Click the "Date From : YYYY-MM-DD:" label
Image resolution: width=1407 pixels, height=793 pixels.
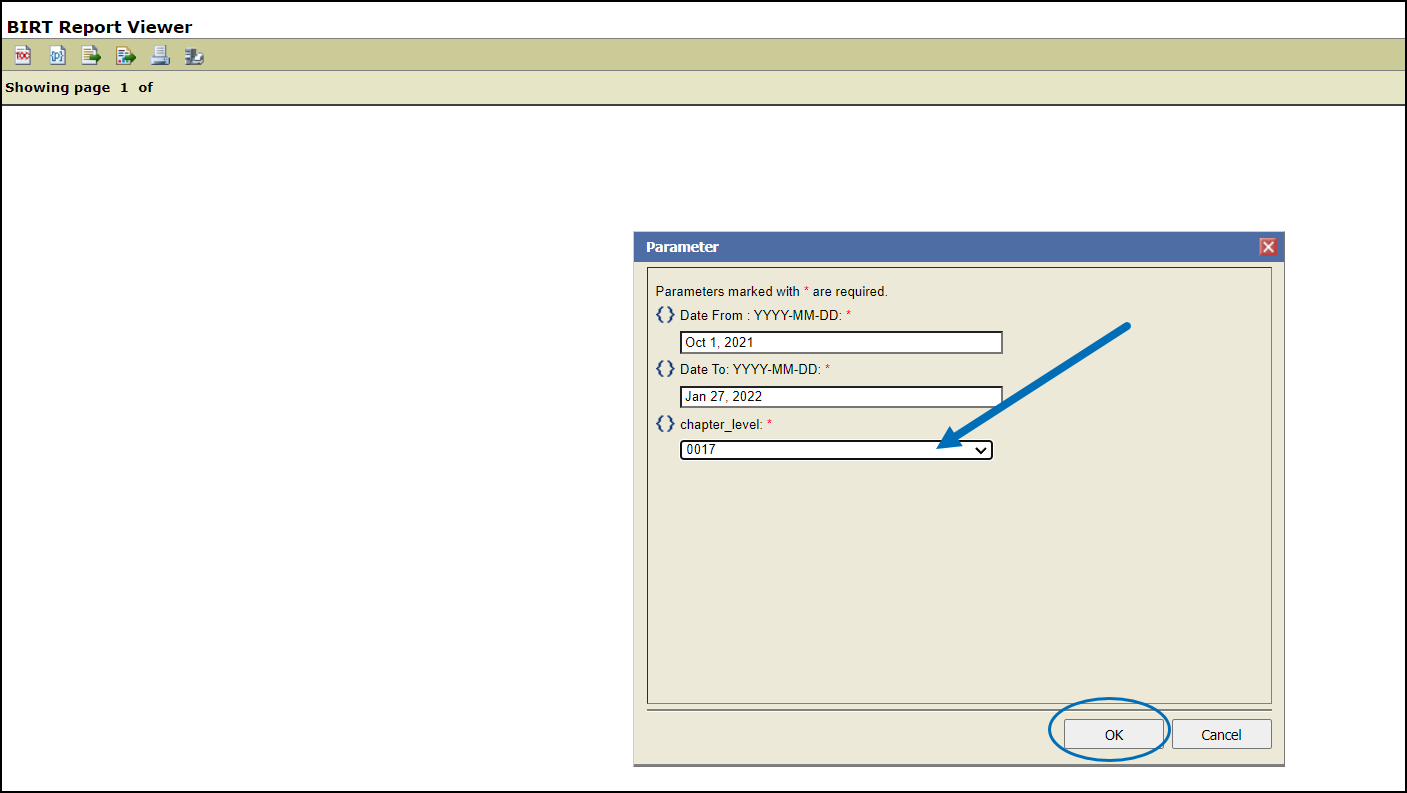pyautogui.click(x=762, y=315)
